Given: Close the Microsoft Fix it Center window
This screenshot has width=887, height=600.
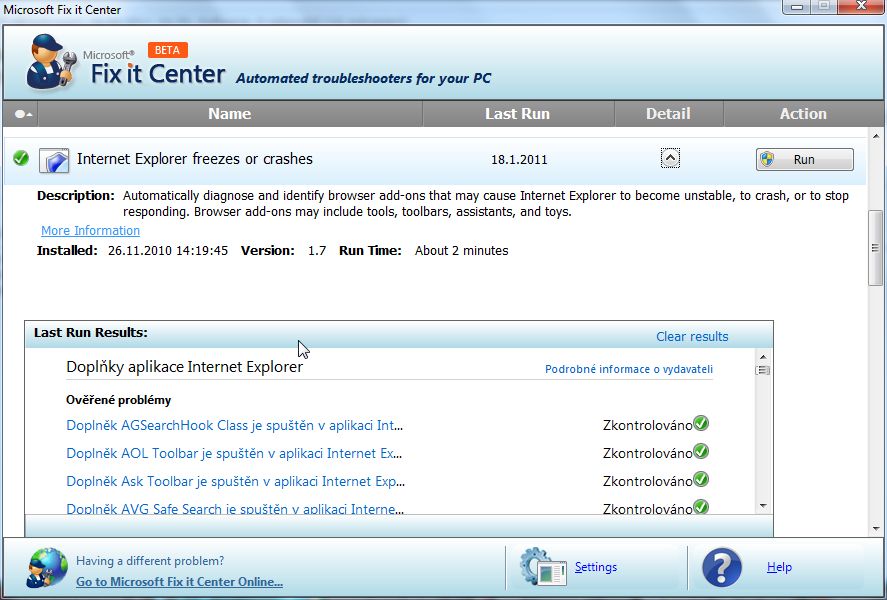Looking at the screenshot, I should (862, 6).
